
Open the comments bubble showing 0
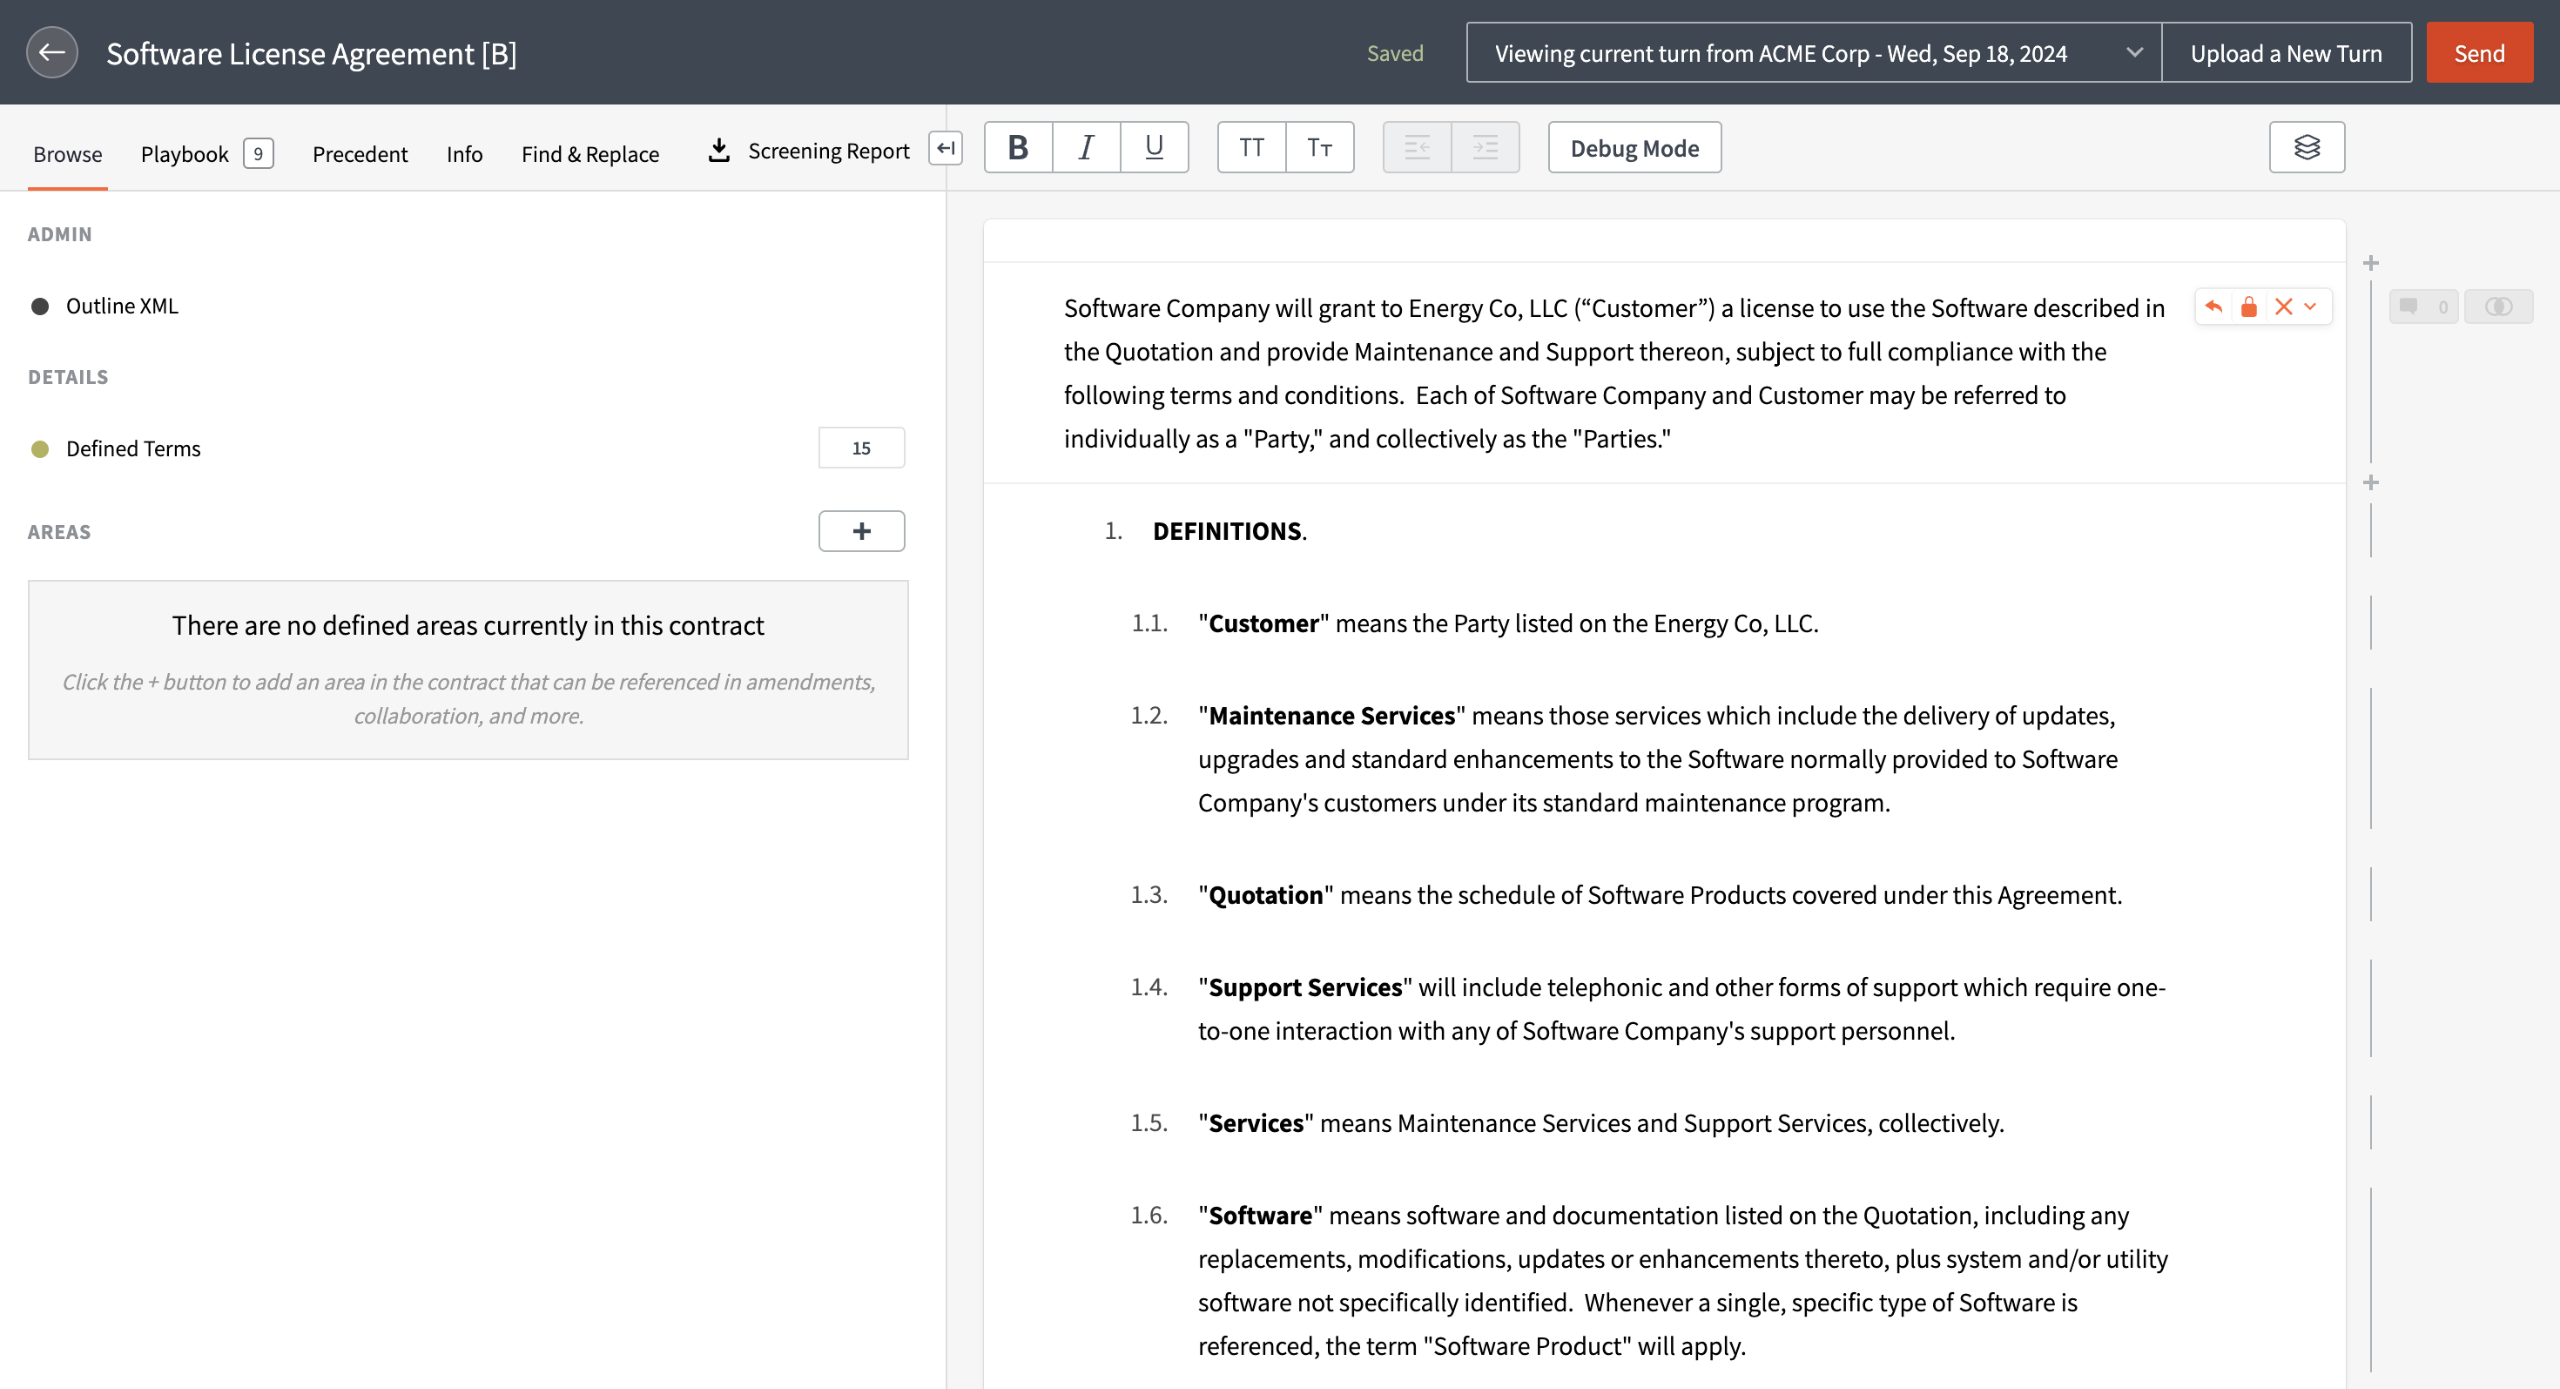(2422, 307)
